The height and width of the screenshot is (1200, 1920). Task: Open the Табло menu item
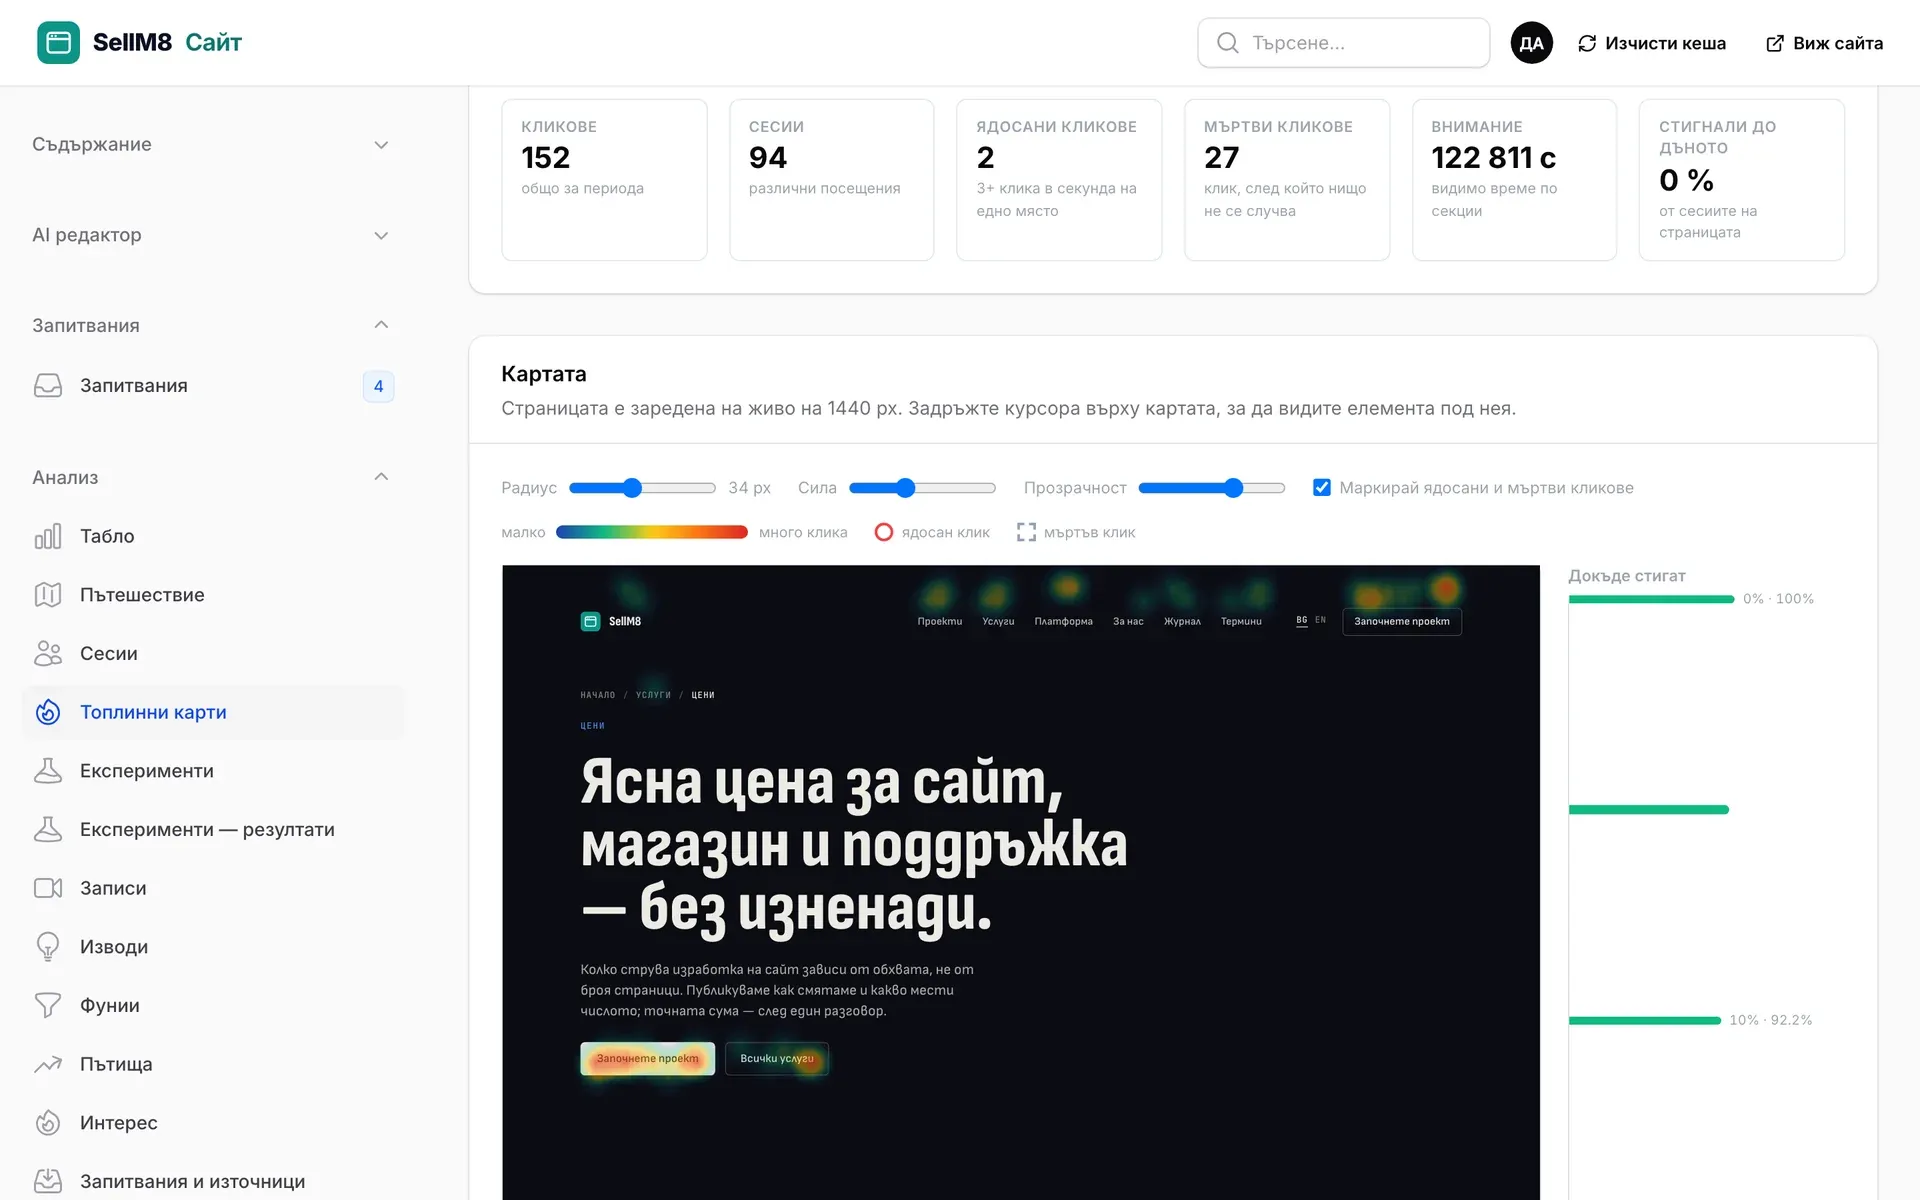tap(212, 536)
